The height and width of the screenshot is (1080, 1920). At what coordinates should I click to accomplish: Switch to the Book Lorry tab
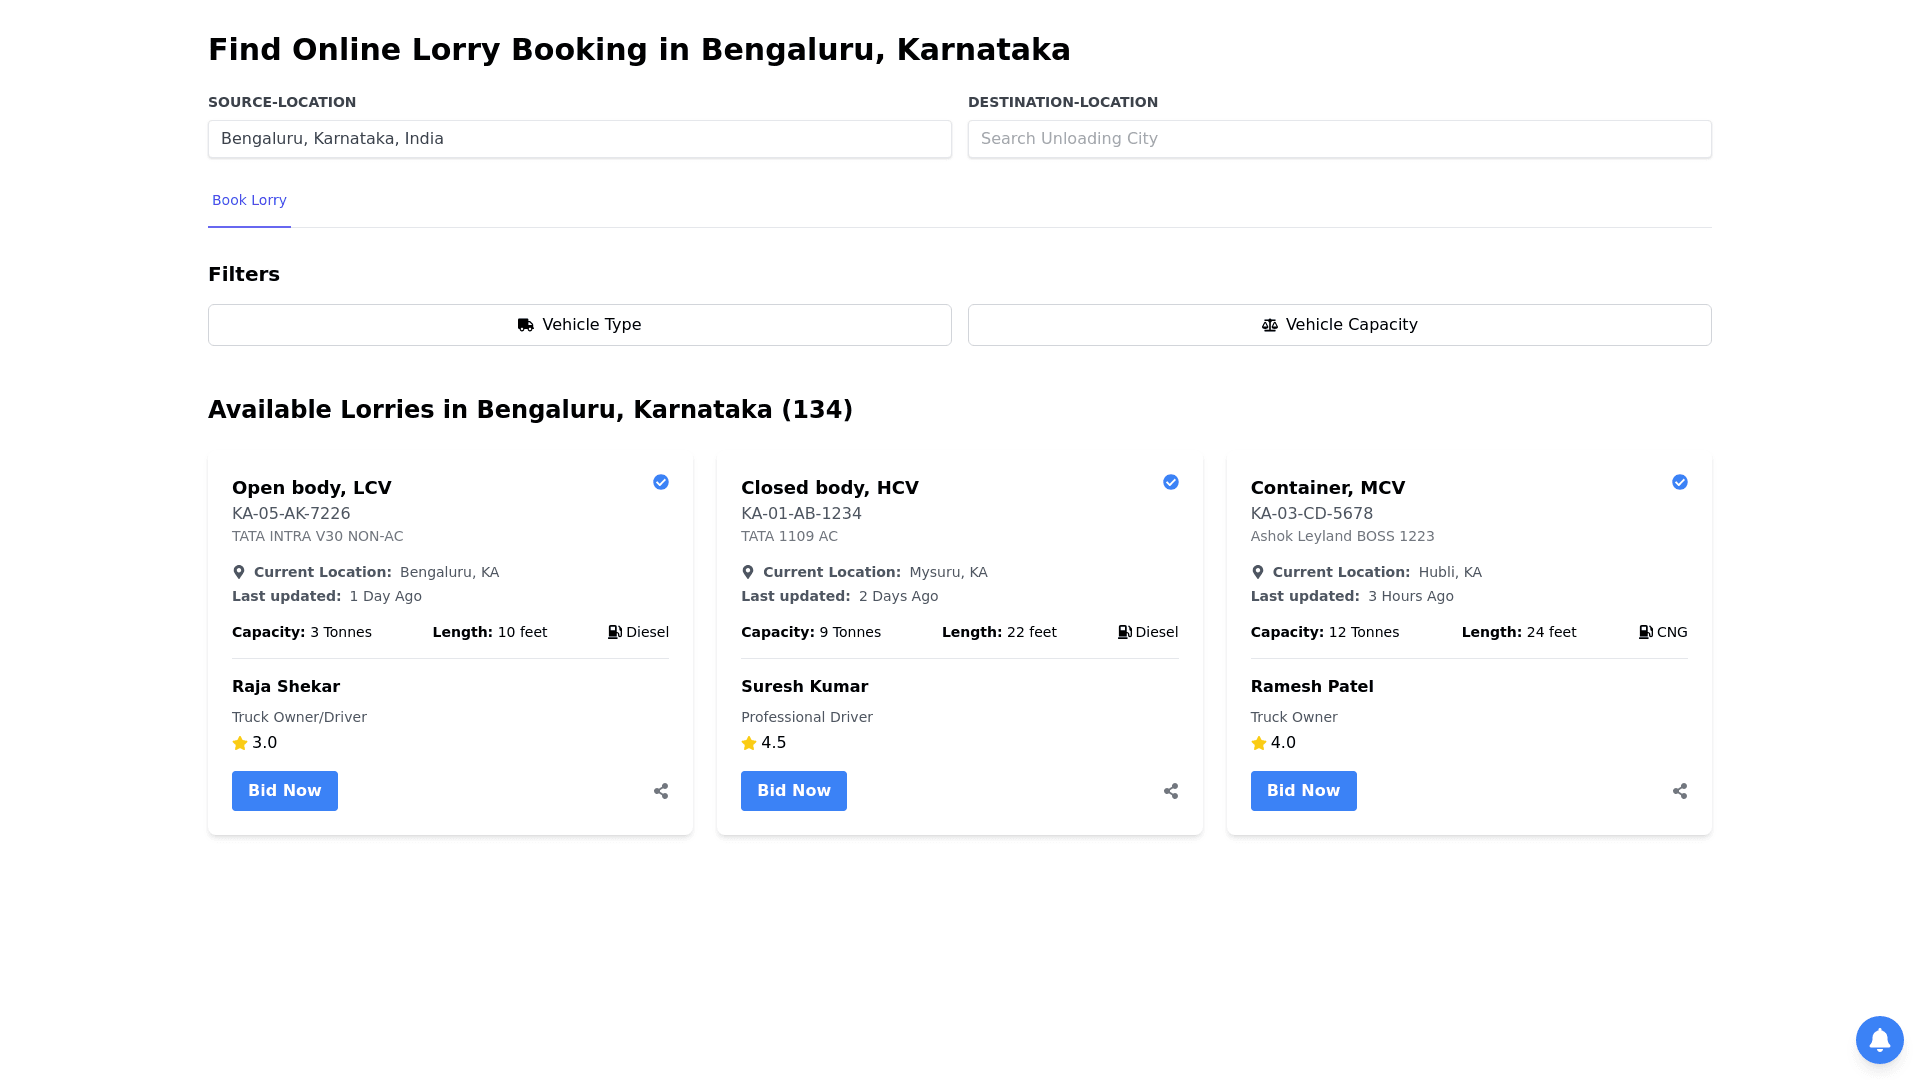pyautogui.click(x=249, y=200)
